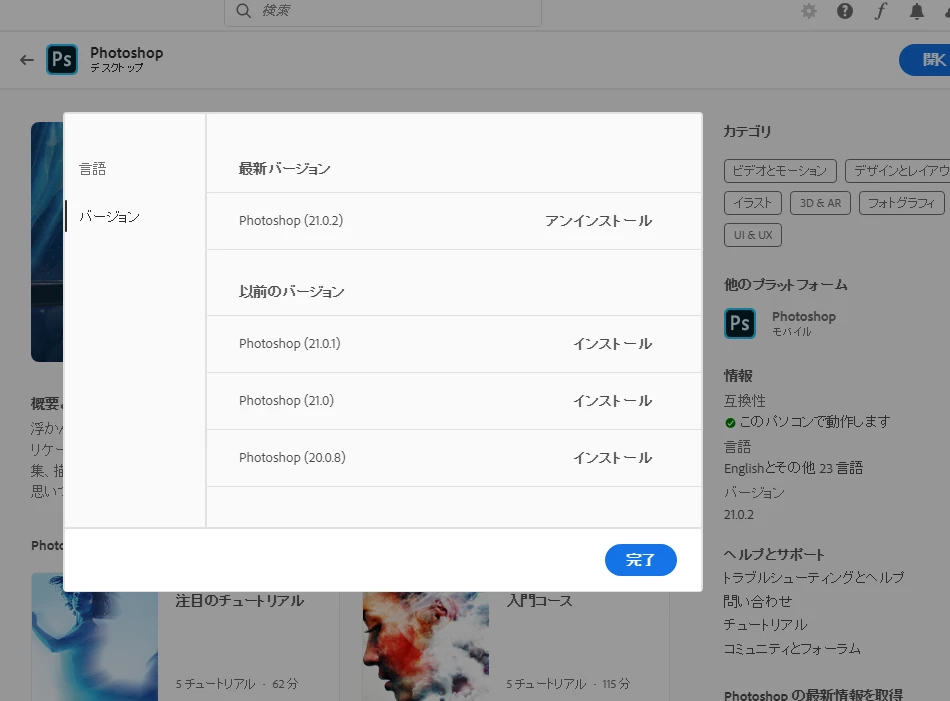Install Photoshop (21.0)
This screenshot has width=950, height=701.
[613, 400]
